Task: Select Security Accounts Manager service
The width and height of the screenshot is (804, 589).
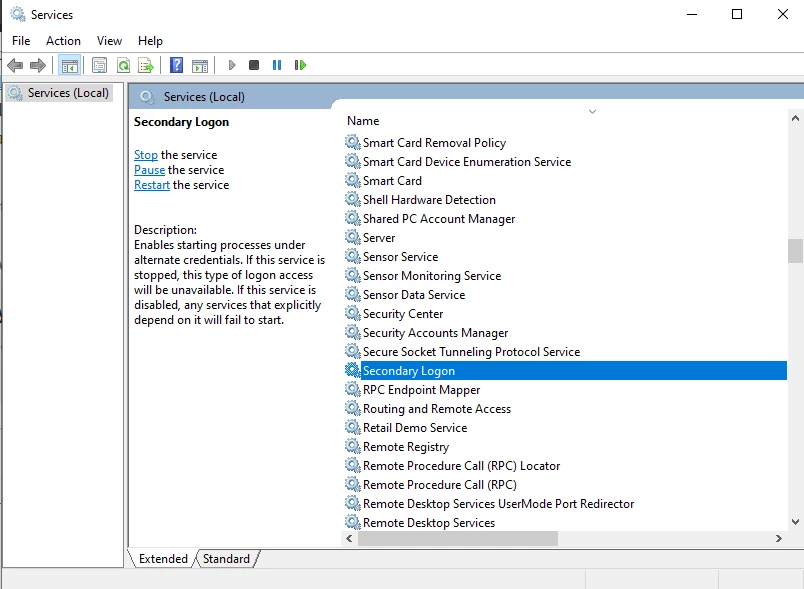Action: click(565, 332)
